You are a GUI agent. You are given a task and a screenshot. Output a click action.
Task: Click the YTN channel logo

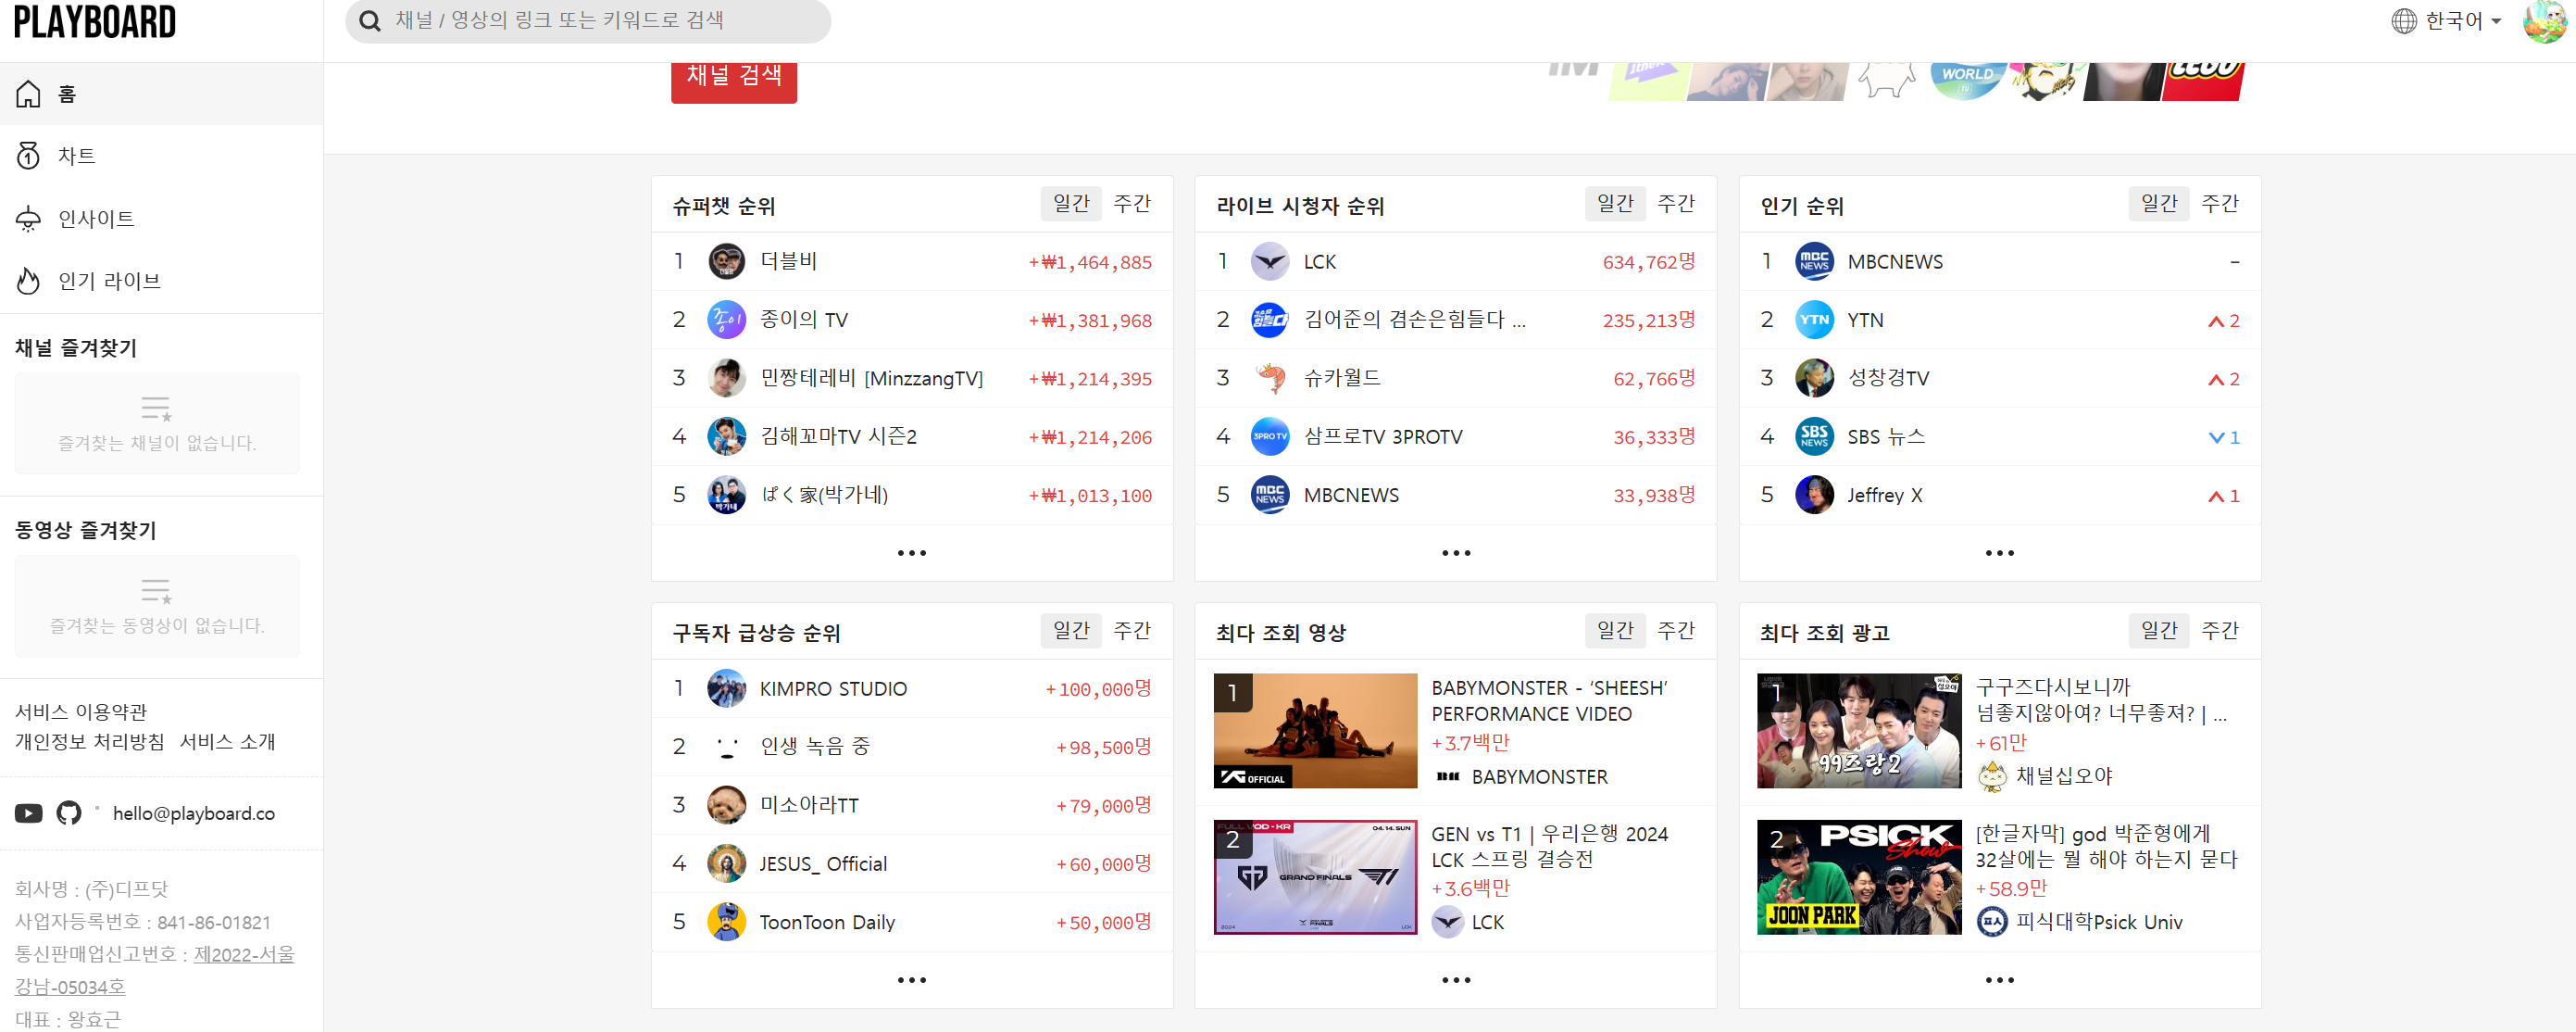(1814, 320)
